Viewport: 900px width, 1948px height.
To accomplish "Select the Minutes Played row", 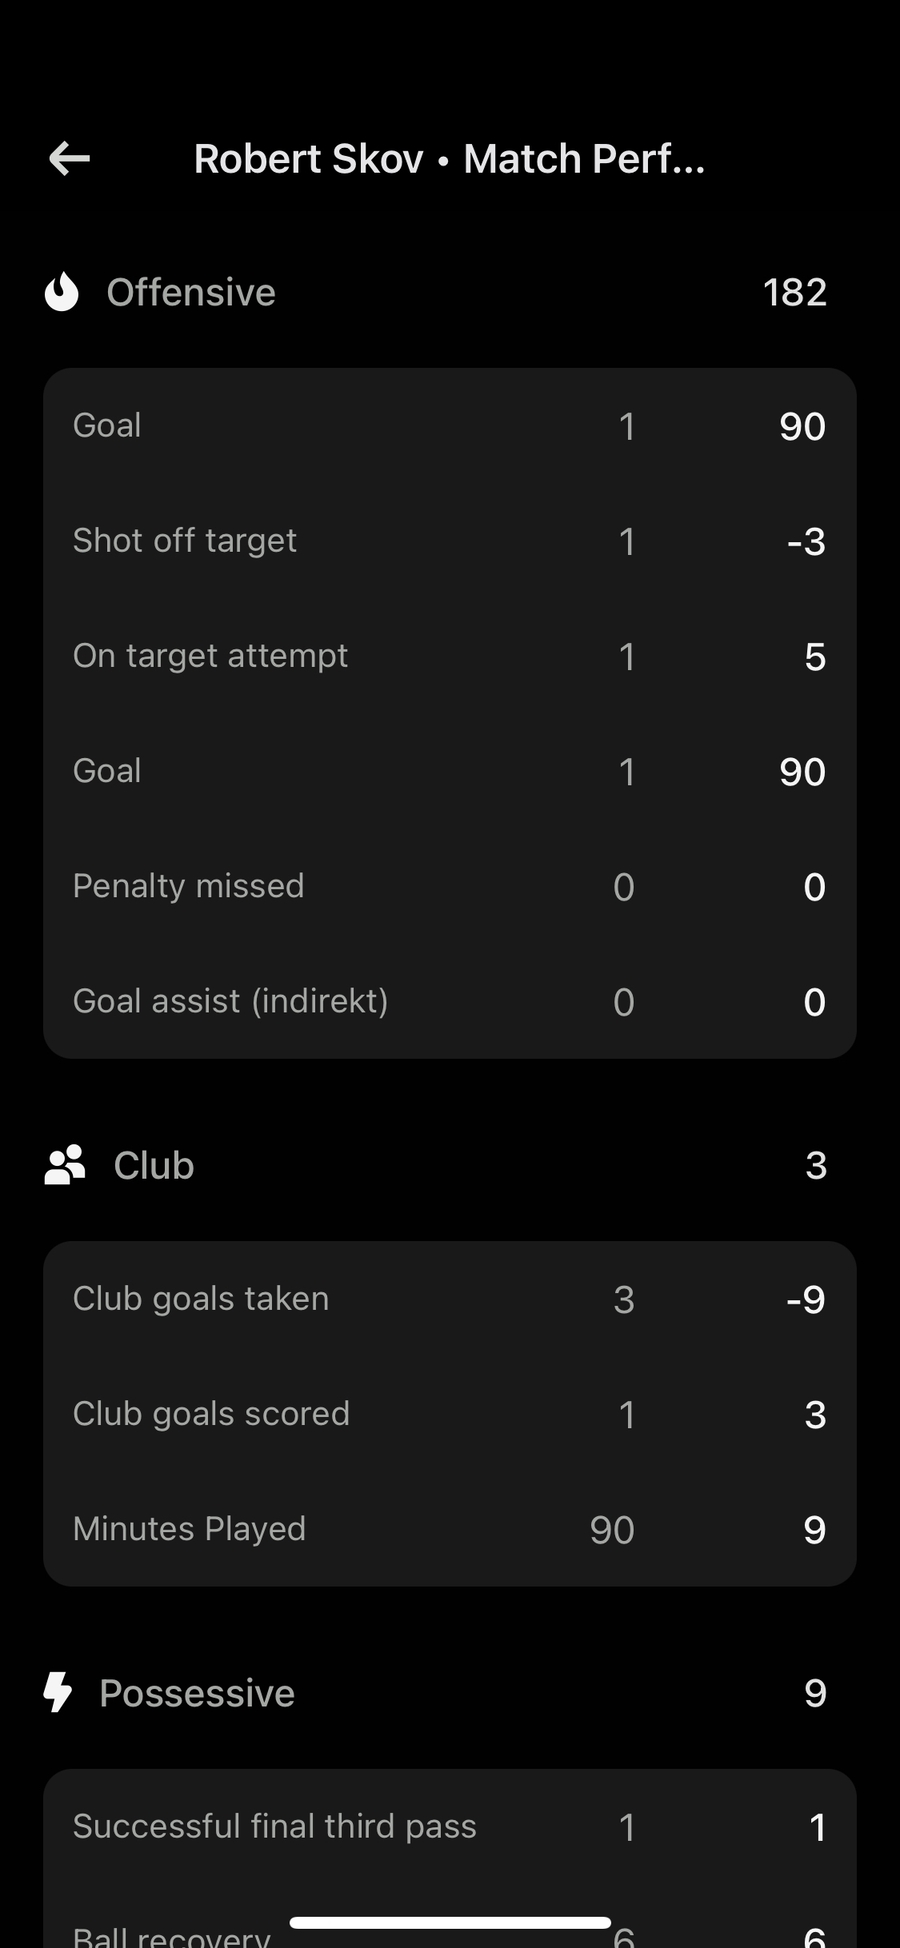I will 449,1529.
